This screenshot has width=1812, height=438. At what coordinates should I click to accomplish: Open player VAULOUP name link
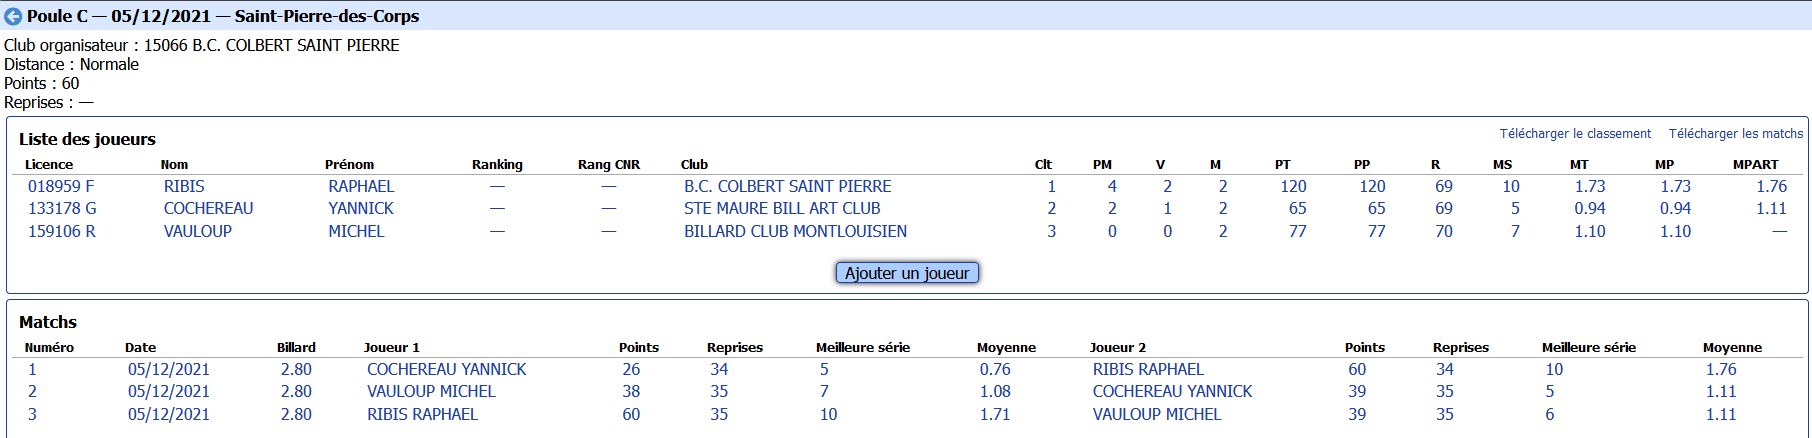[x=198, y=231]
